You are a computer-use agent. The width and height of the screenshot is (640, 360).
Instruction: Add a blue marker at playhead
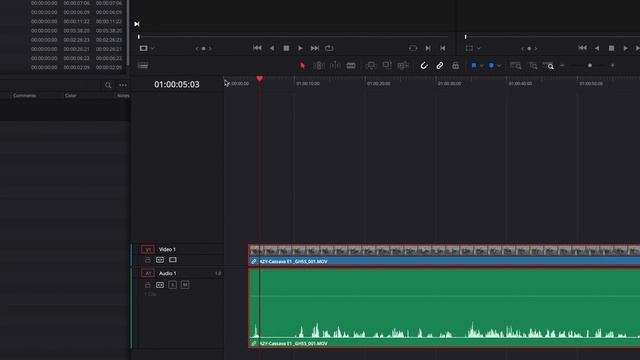(491, 65)
